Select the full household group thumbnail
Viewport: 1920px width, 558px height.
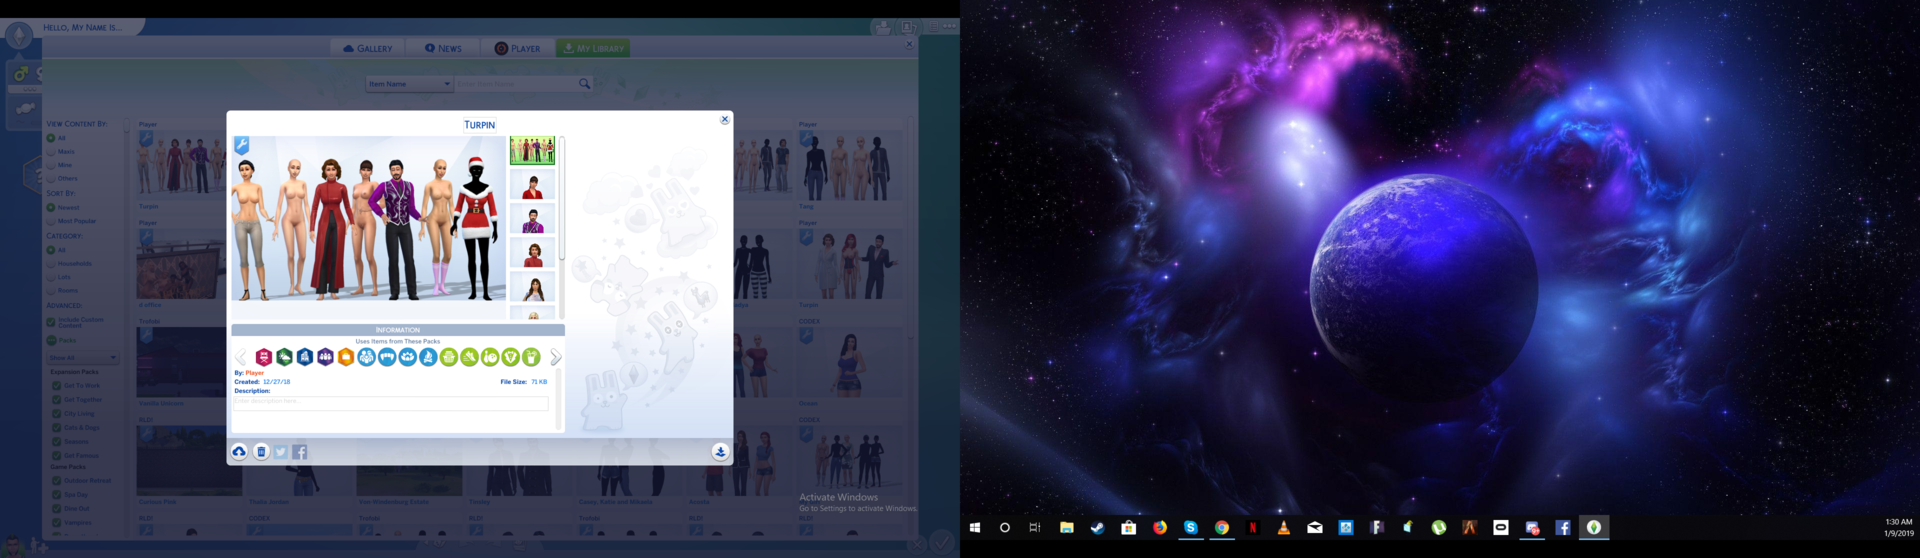(x=532, y=150)
